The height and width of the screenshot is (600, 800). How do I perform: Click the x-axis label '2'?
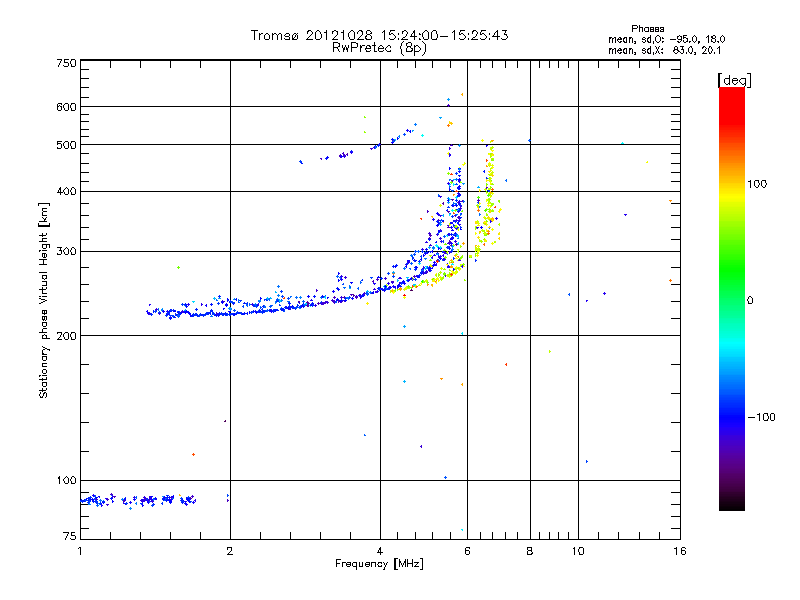[x=230, y=551]
